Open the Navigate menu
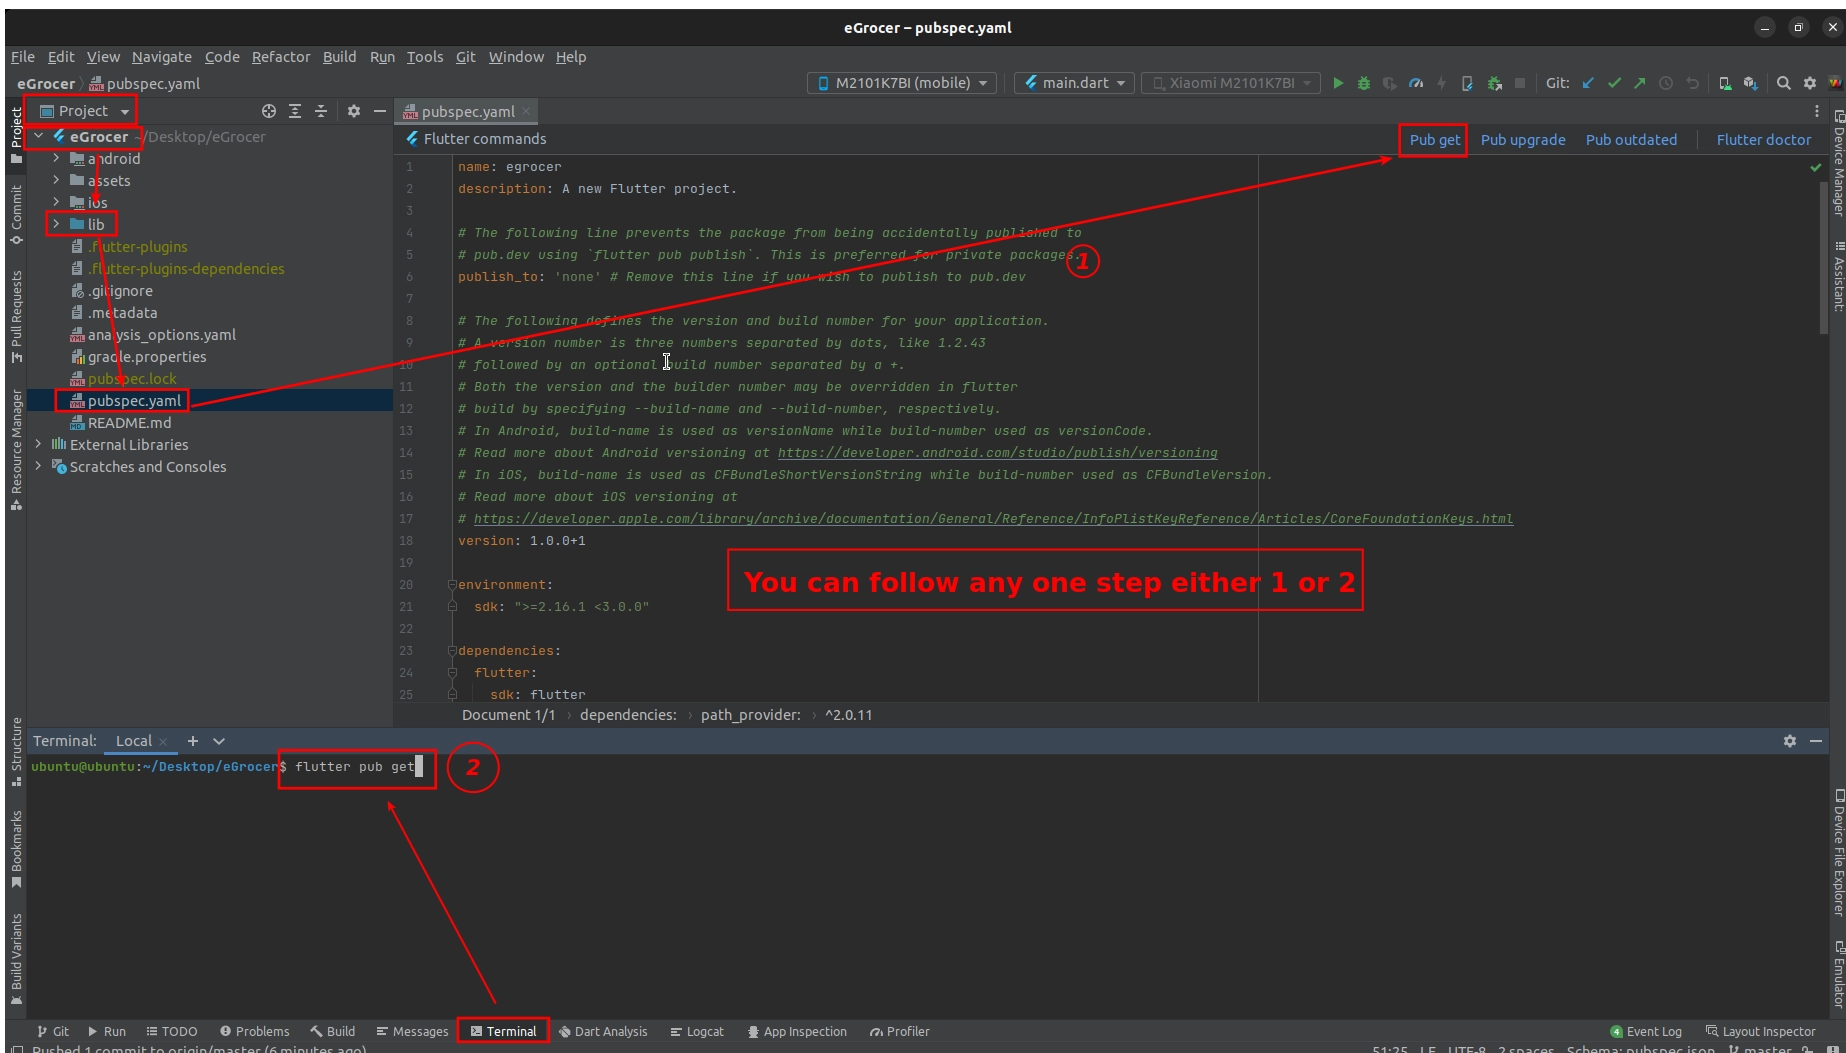Viewport: 1846px width, 1053px height. 161,57
